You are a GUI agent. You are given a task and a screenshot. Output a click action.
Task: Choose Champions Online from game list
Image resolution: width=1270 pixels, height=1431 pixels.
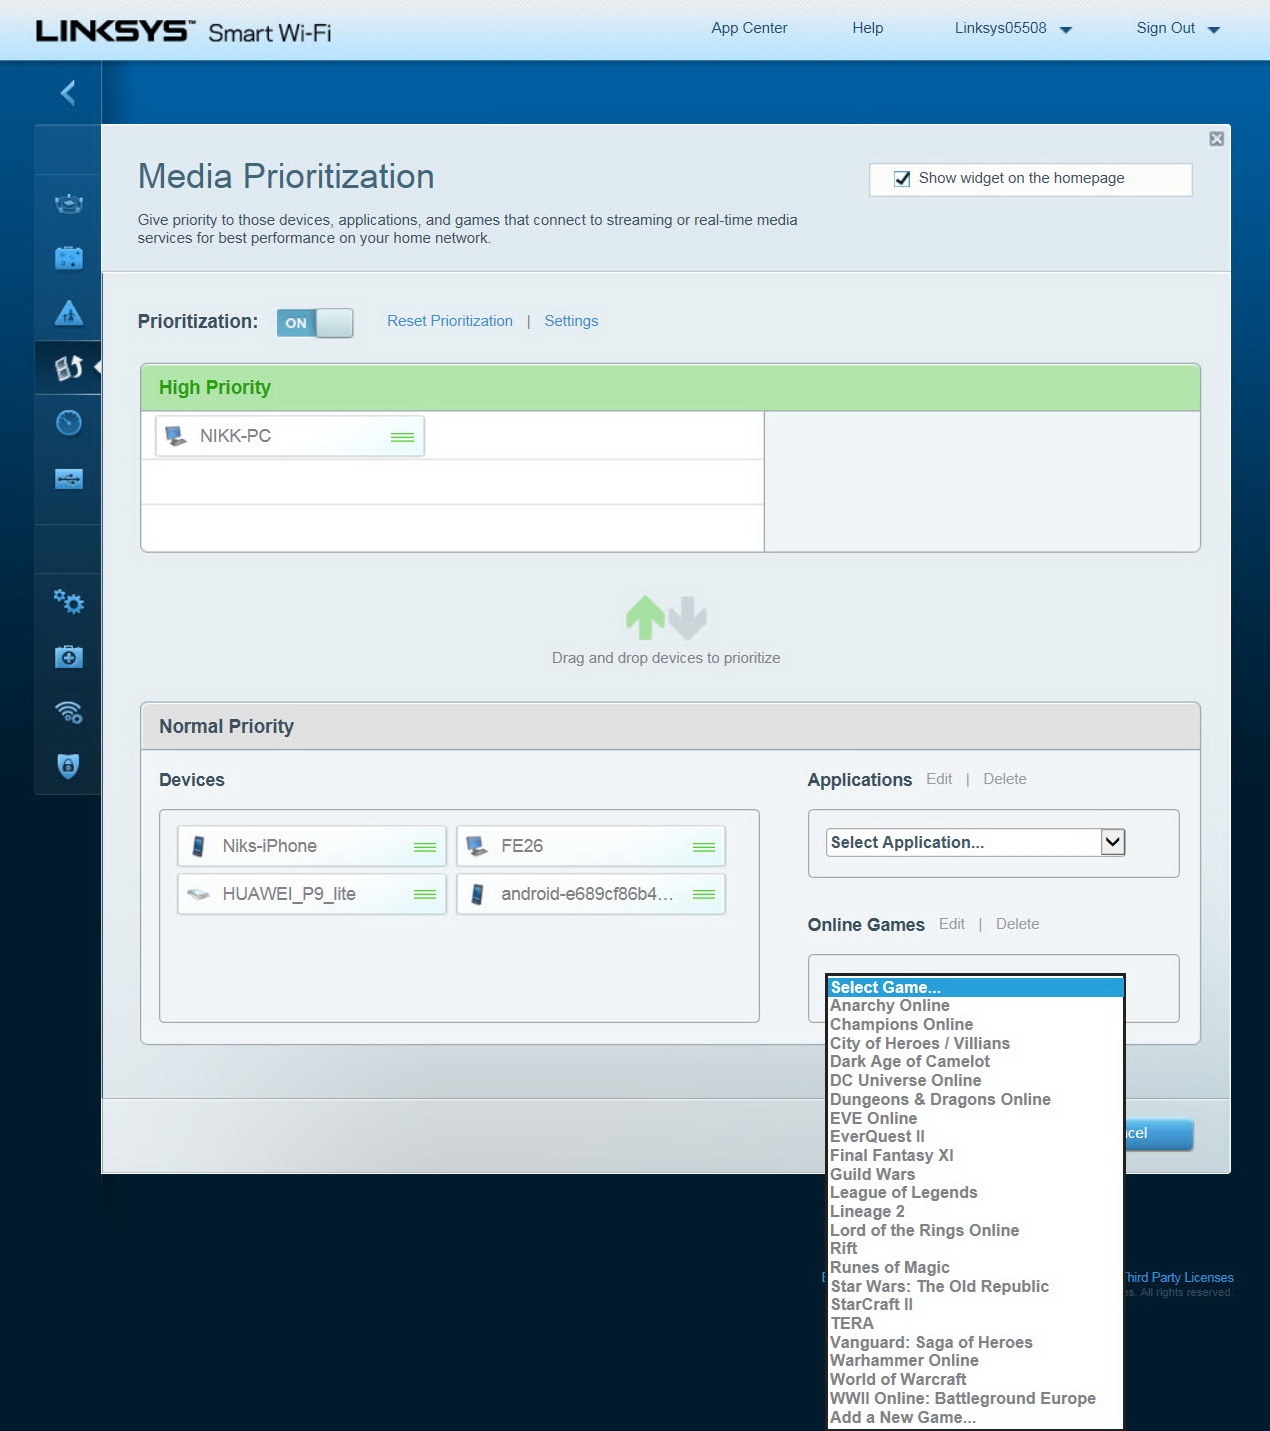click(x=976, y=1025)
